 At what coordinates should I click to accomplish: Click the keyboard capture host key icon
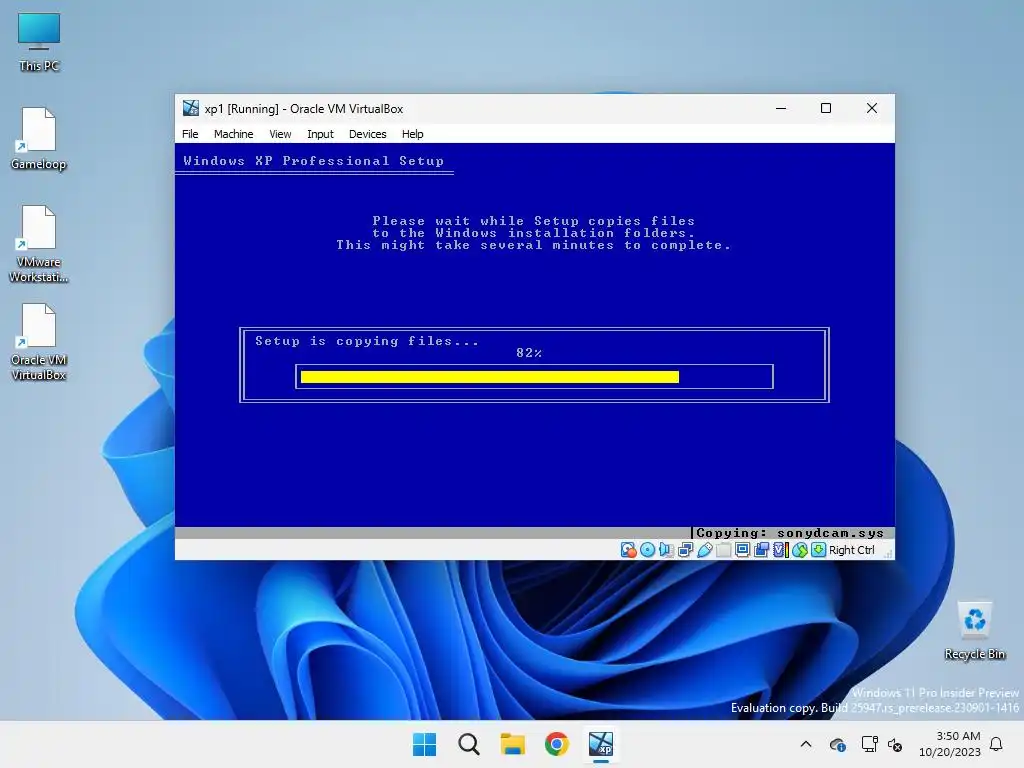coord(818,550)
